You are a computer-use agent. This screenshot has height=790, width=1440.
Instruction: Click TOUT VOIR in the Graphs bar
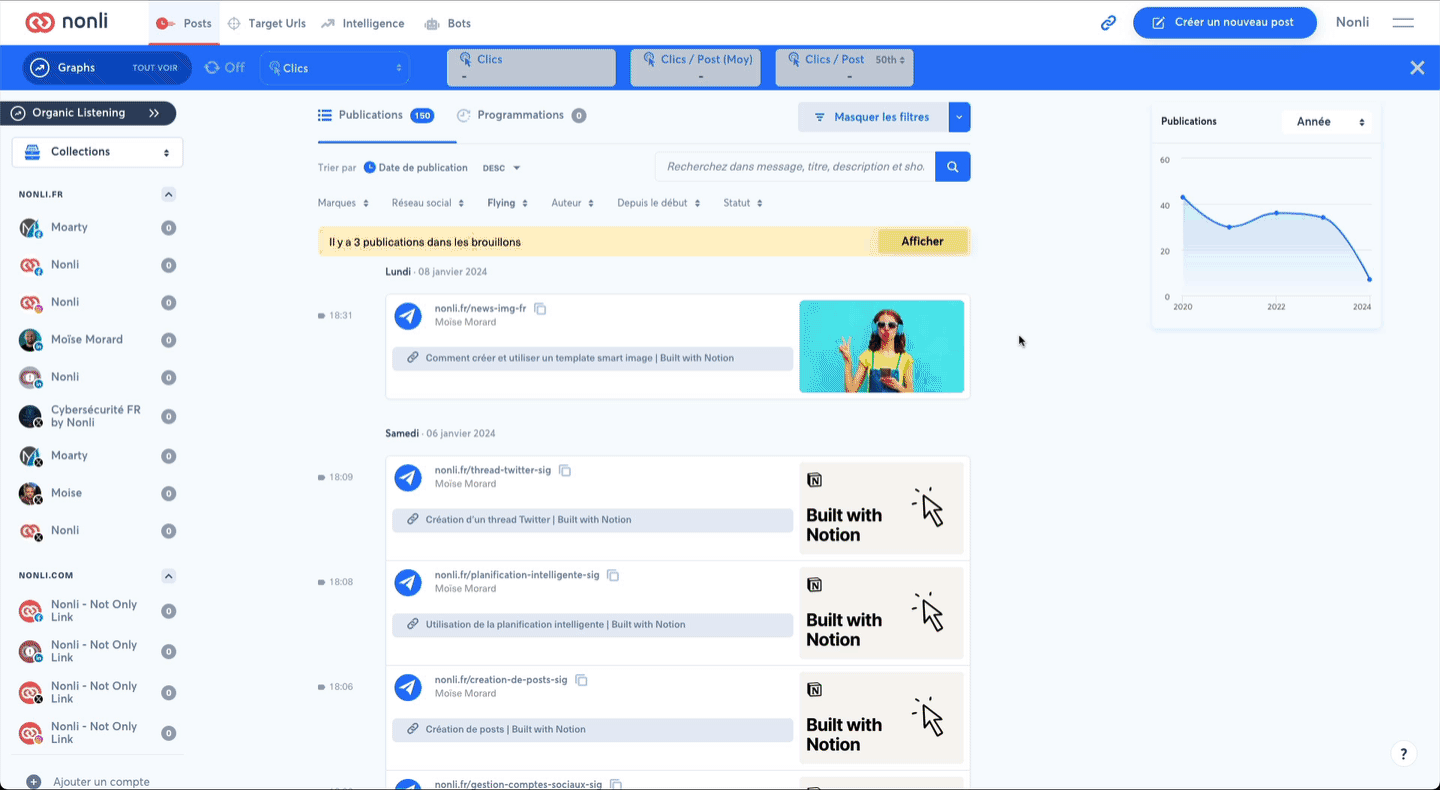pos(155,68)
